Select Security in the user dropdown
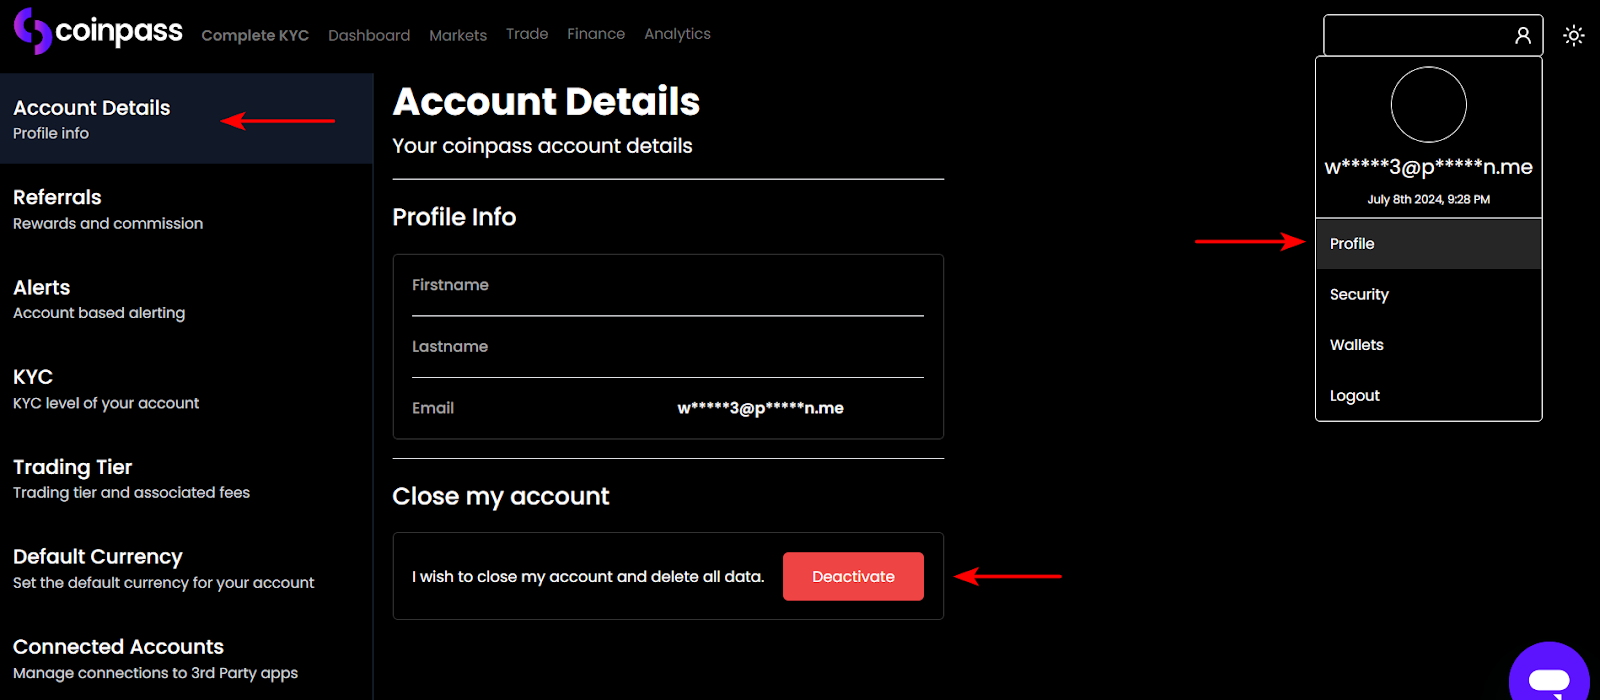Screen dimensions: 1600x700 click(1359, 295)
